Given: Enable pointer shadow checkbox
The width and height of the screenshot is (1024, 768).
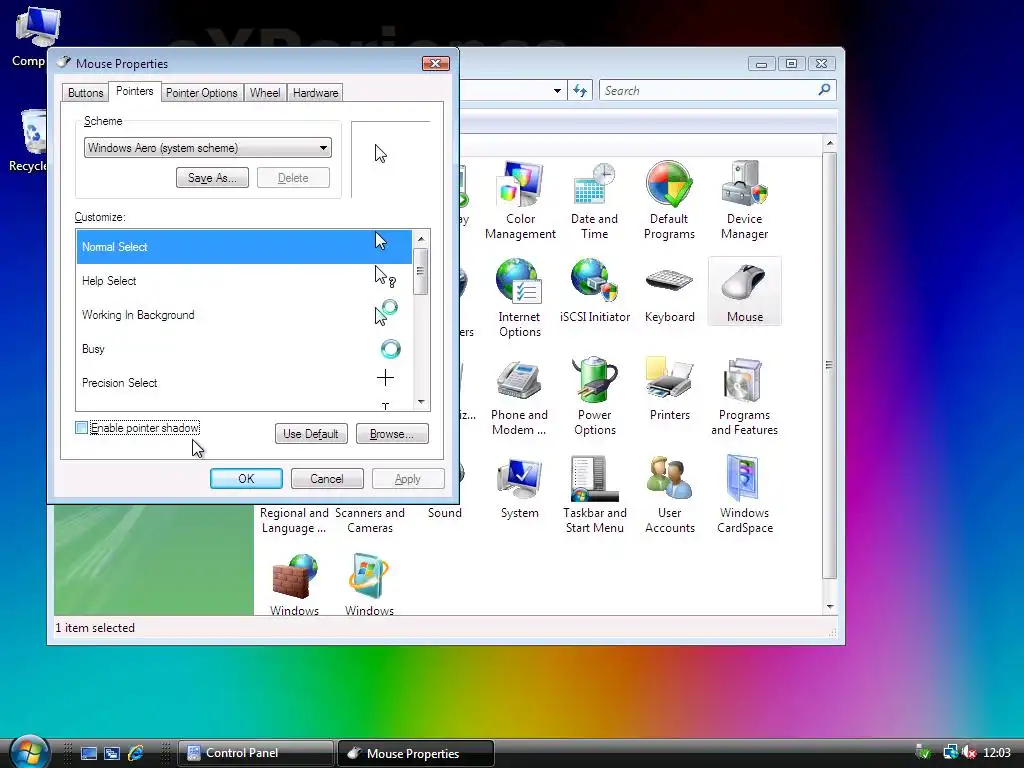Looking at the screenshot, I should coord(82,428).
